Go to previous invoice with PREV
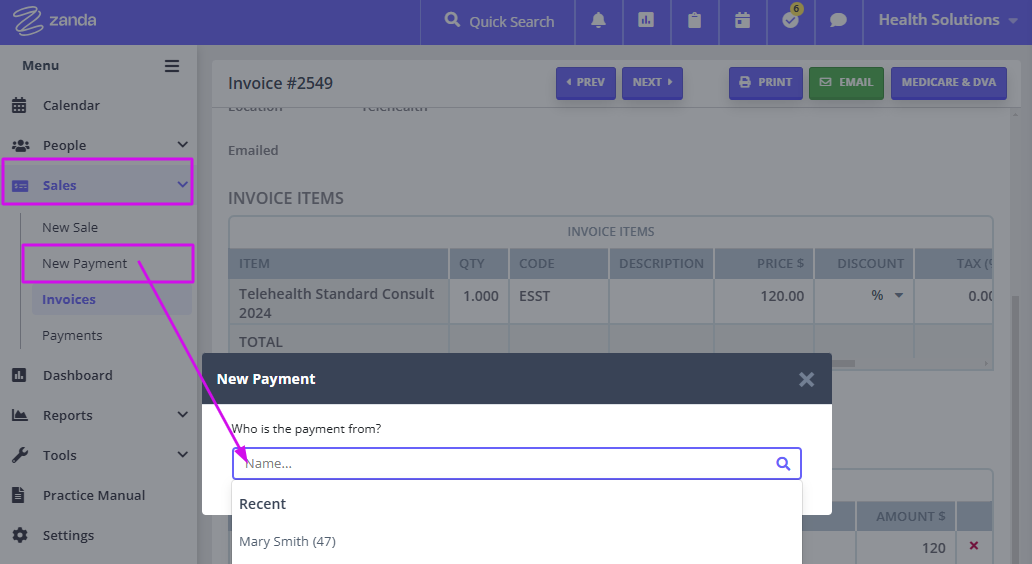Image resolution: width=1032 pixels, height=564 pixels. pyautogui.click(x=586, y=83)
